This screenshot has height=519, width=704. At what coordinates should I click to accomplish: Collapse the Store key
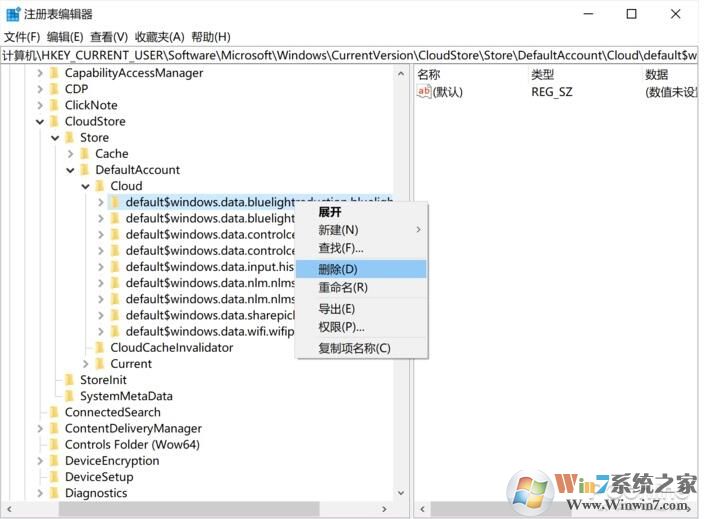[x=55, y=138]
